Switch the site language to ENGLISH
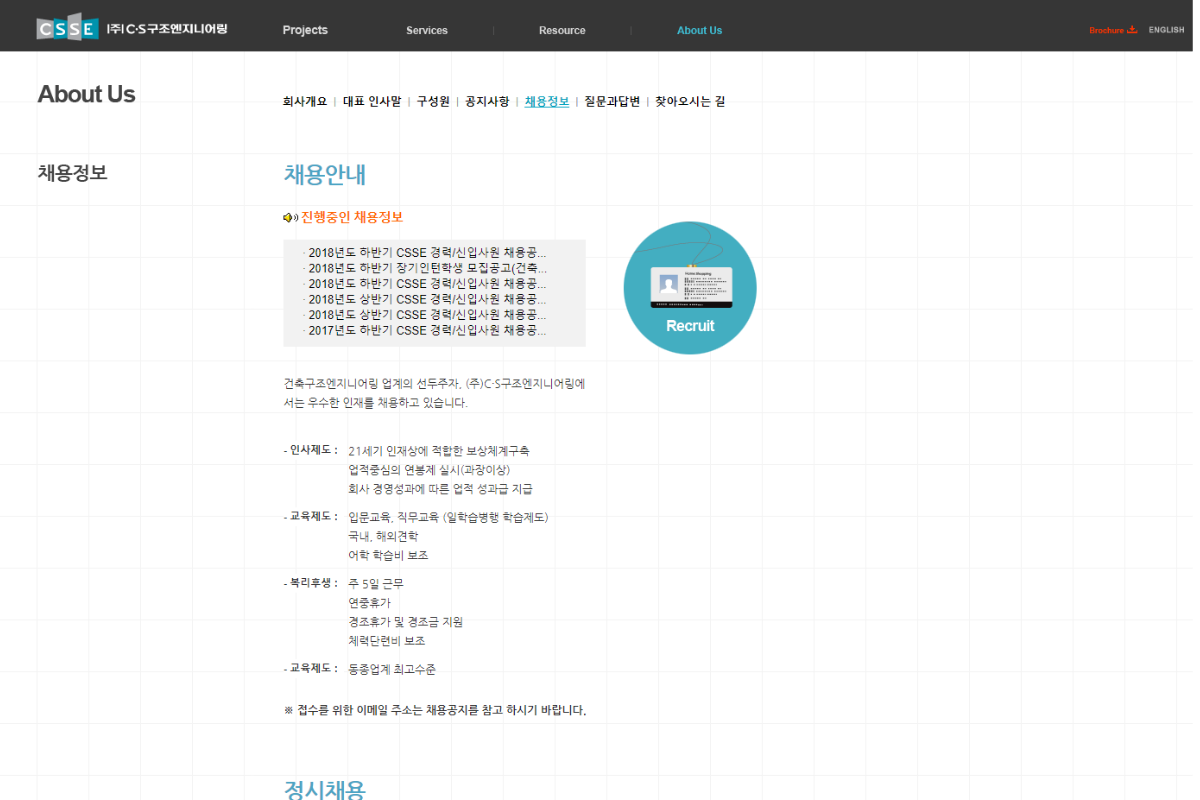This screenshot has width=1200, height=800. [x=1166, y=30]
